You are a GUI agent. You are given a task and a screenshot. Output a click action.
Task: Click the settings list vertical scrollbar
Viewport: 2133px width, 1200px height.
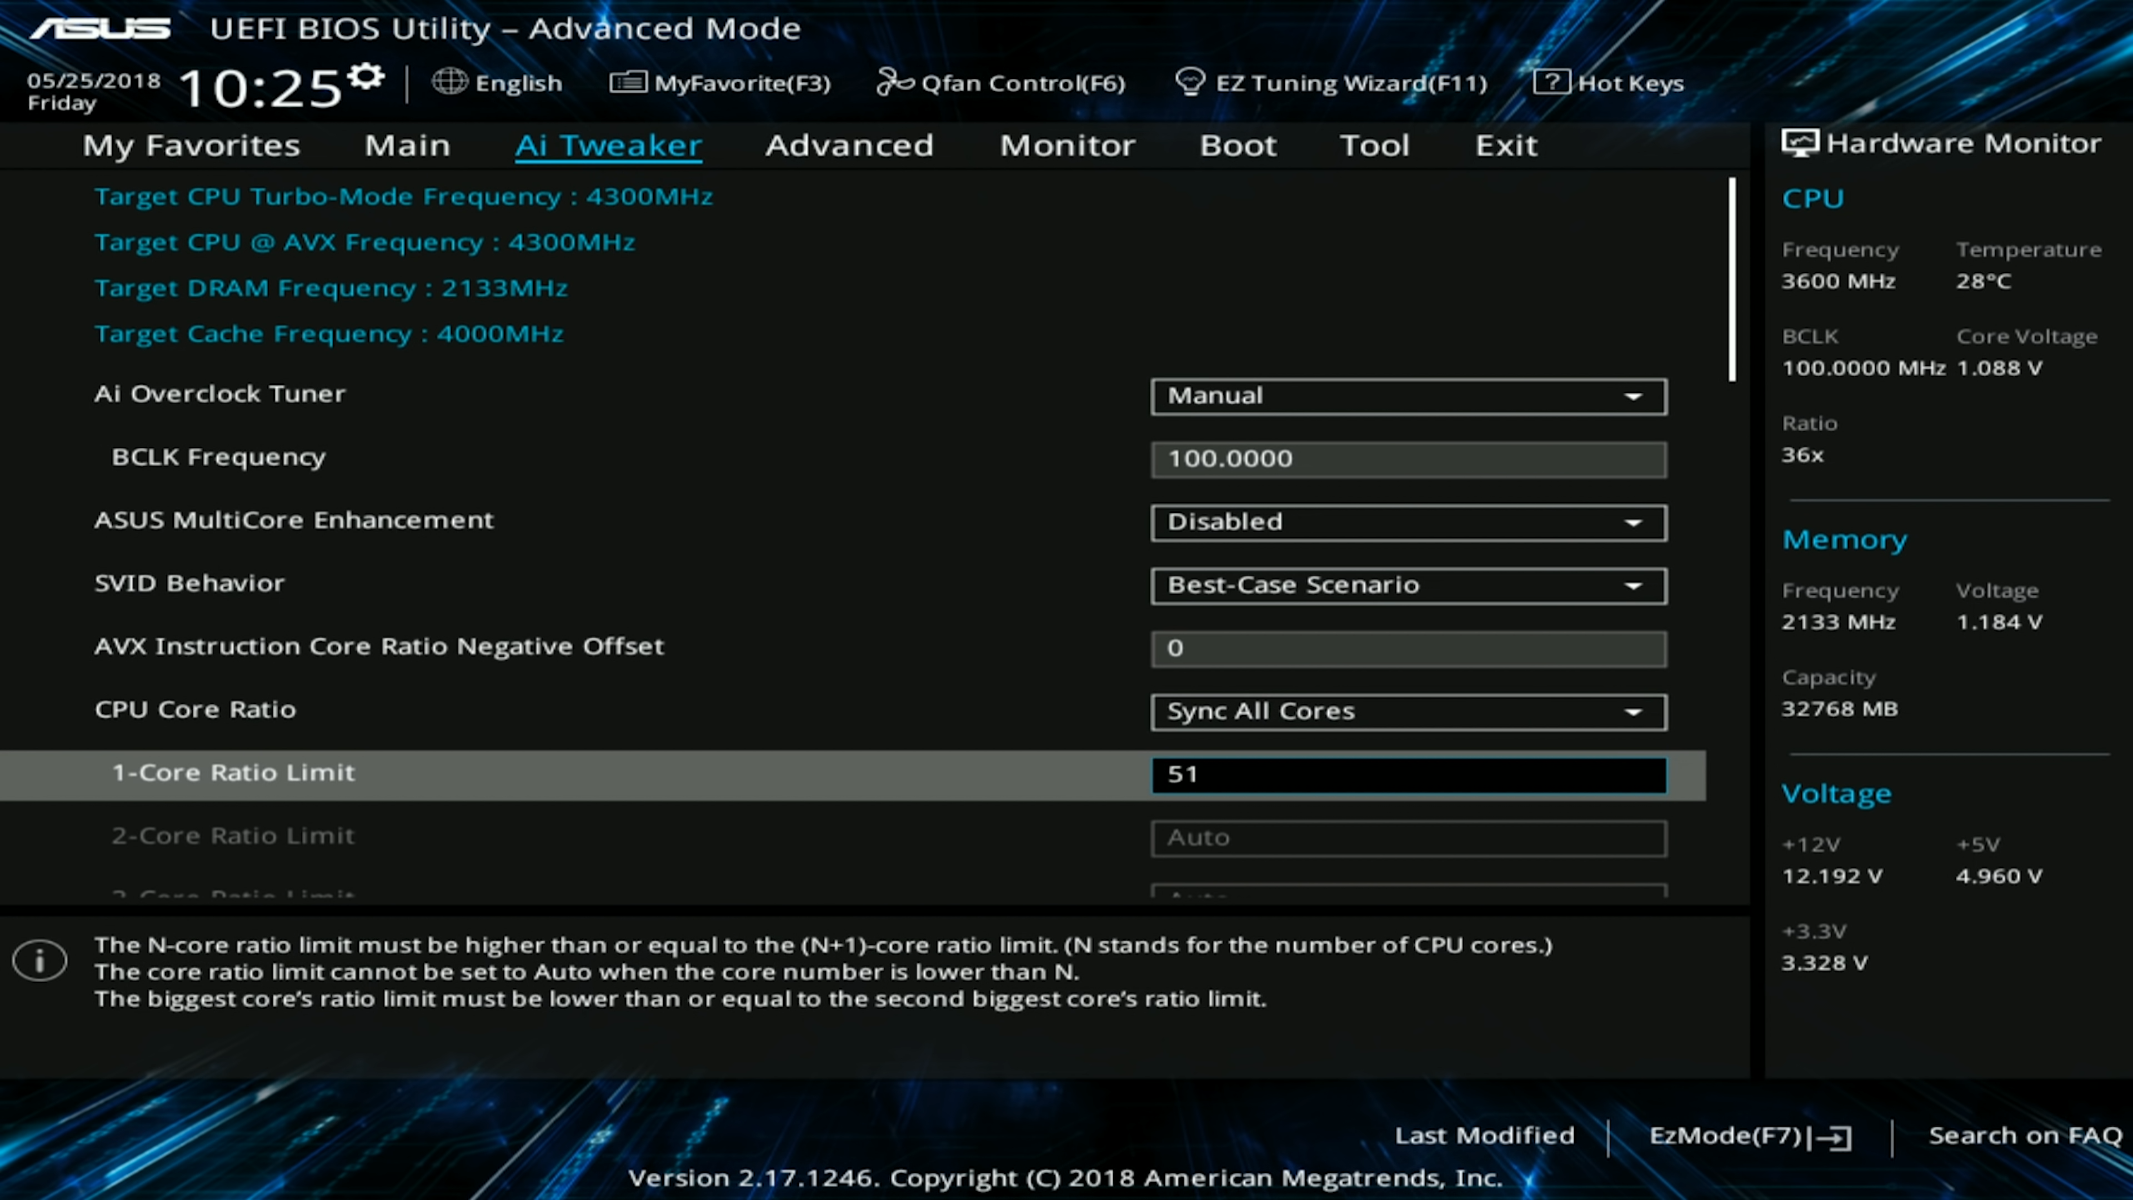tap(1732, 280)
